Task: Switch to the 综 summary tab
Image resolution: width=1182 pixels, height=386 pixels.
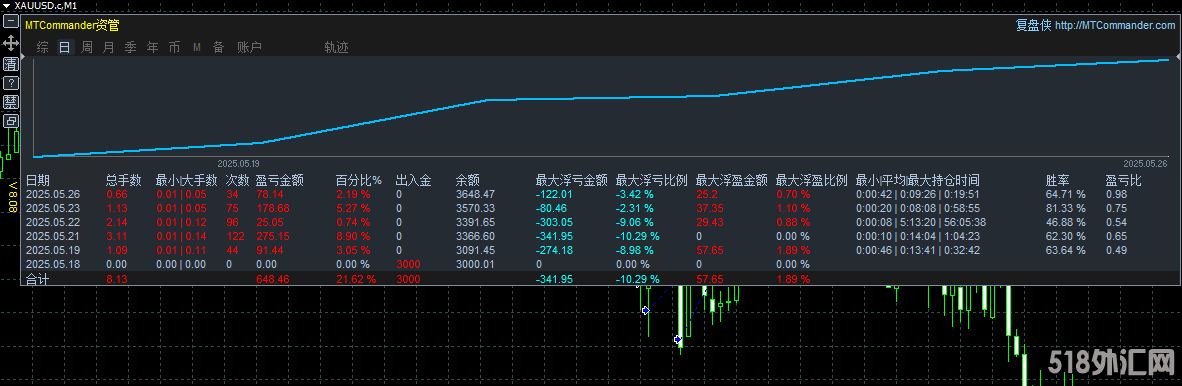Action: (x=43, y=47)
